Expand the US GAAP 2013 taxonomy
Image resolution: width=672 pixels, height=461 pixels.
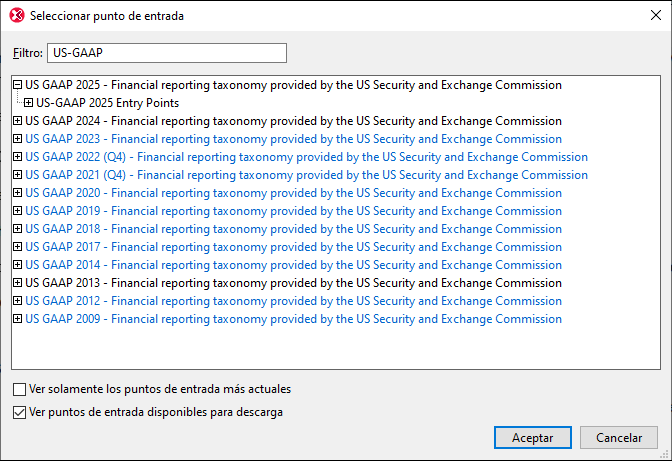(x=18, y=283)
